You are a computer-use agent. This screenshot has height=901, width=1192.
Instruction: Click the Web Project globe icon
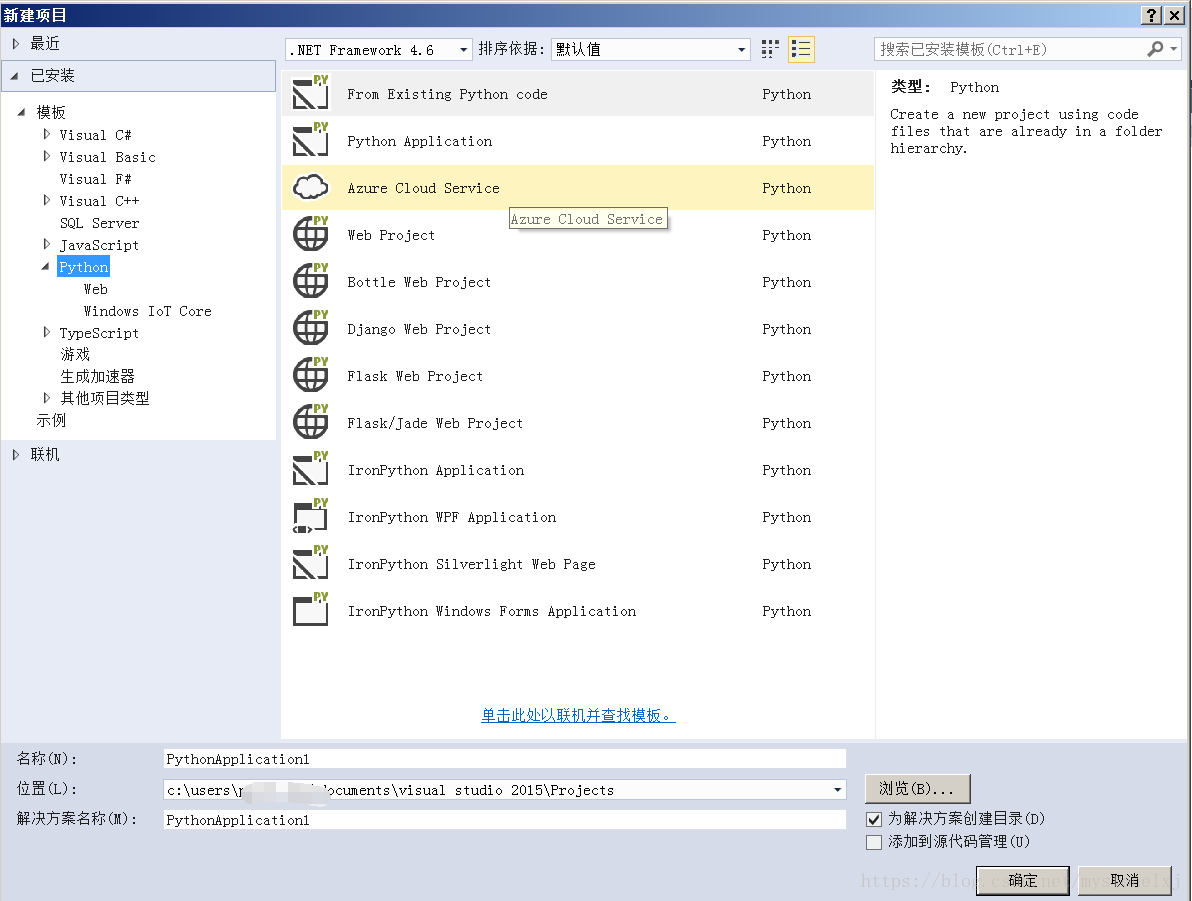(x=311, y=234)
